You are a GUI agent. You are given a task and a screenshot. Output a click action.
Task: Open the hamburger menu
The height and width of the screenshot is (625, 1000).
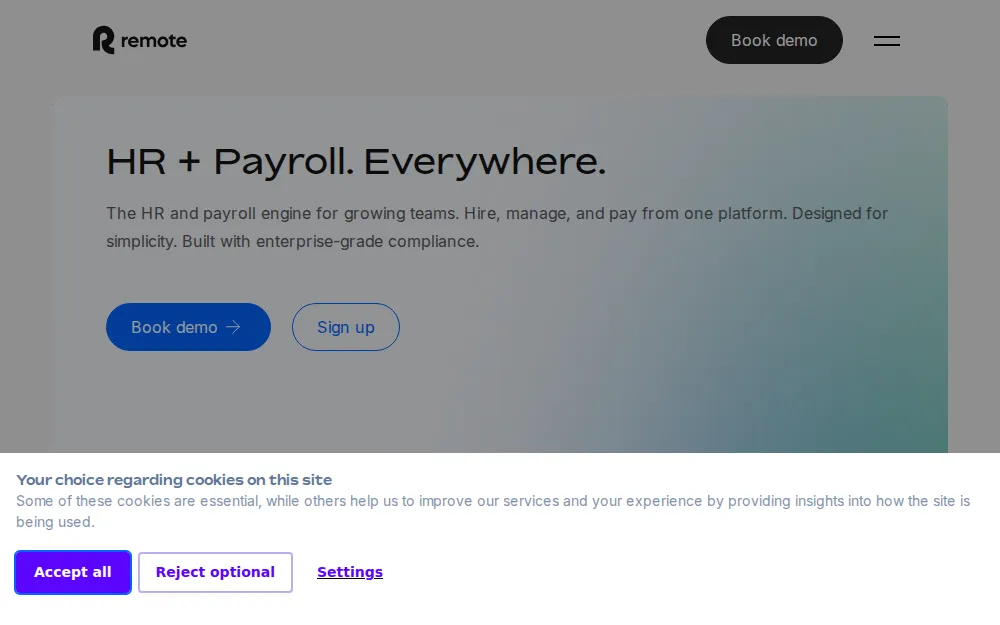[x=886, y=41]
